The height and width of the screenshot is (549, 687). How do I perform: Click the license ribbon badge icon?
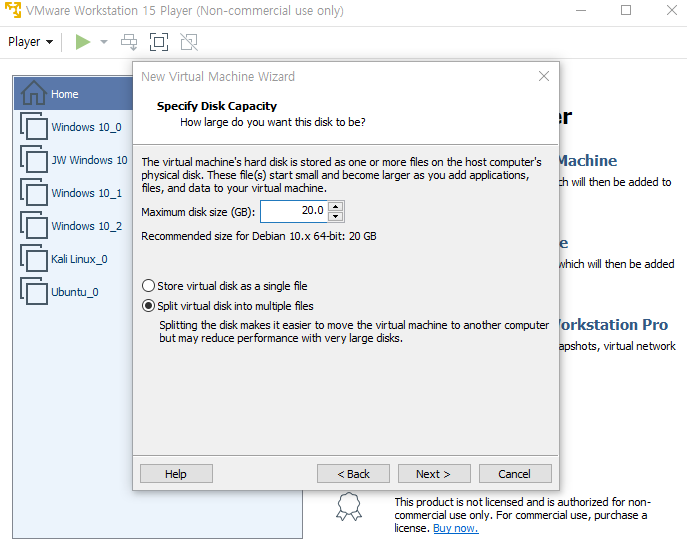[x=349, y=506]
